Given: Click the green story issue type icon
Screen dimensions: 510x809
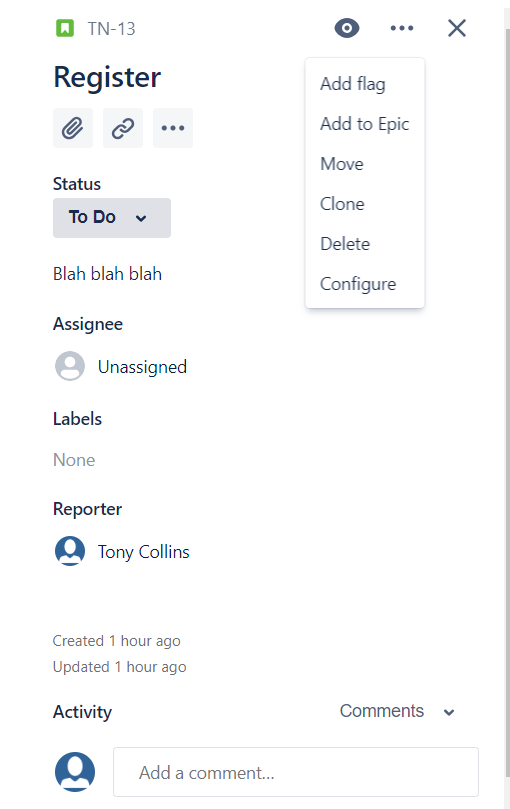Looking at the screenshot, I should (65, 28).
